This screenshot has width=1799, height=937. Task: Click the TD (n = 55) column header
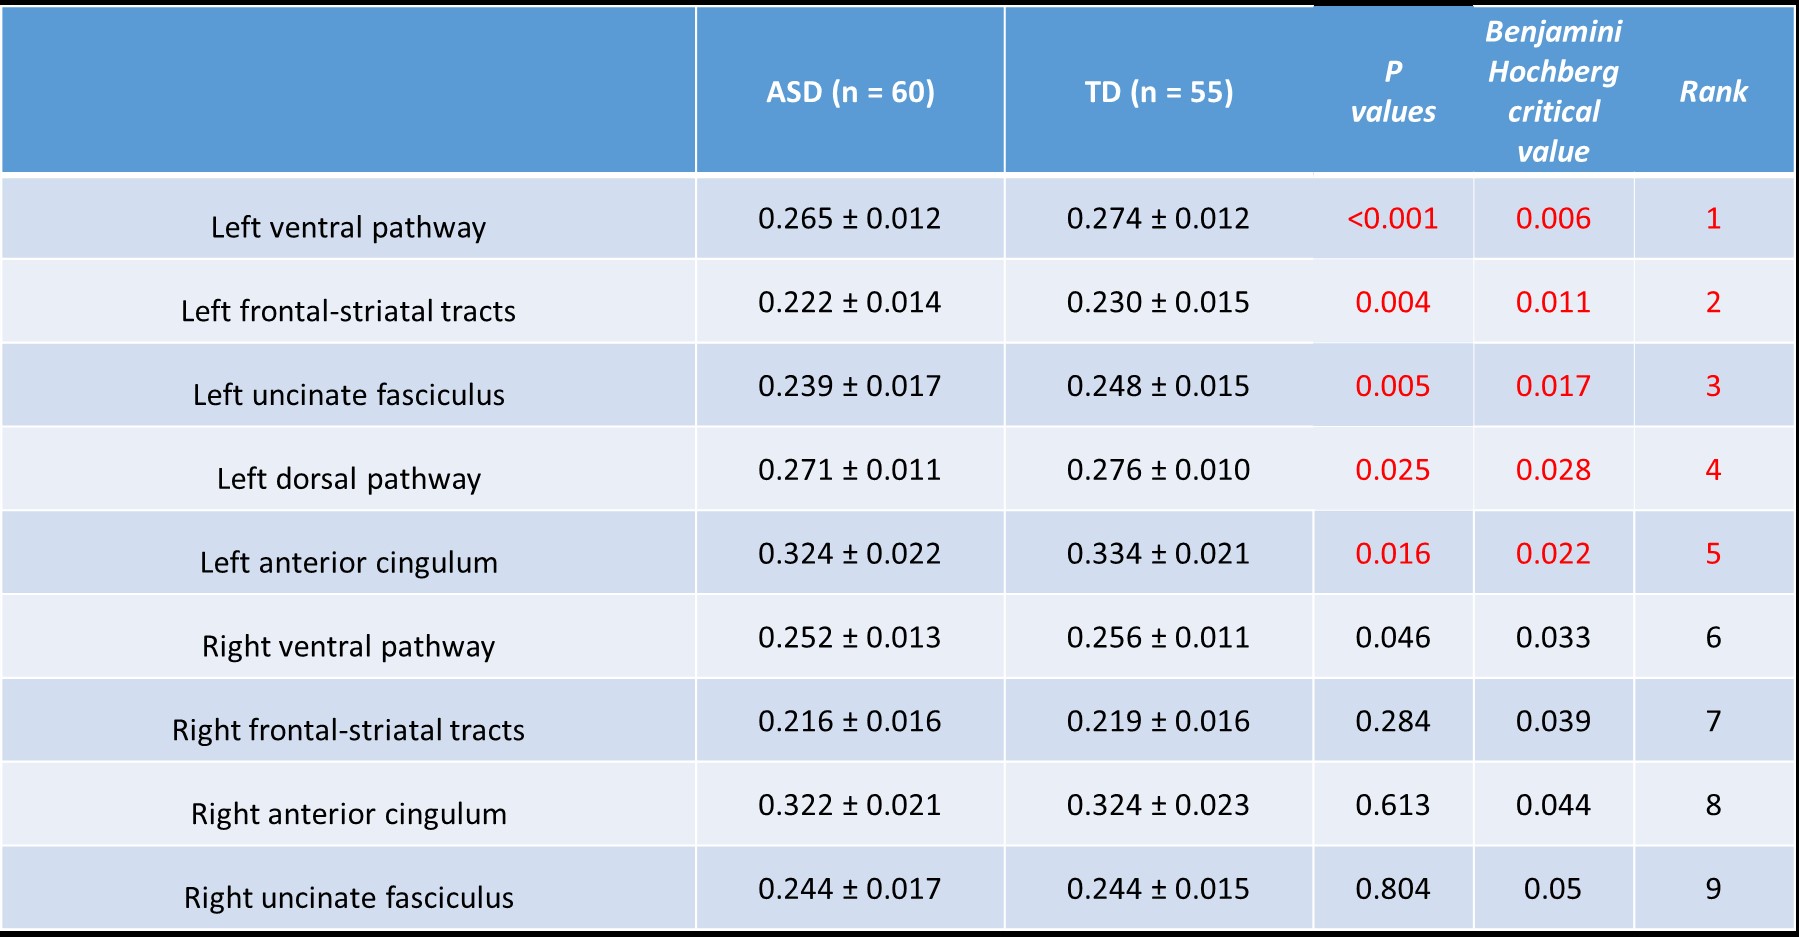click(1159, 92)
